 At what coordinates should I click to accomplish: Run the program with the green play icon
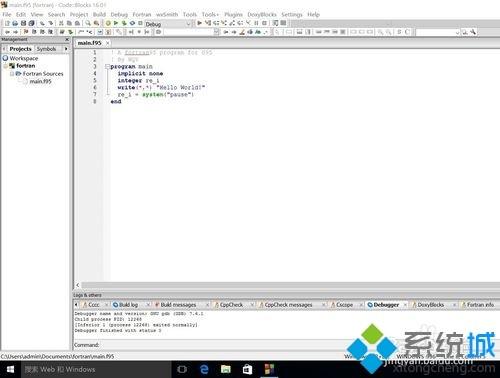pos(116,23)
